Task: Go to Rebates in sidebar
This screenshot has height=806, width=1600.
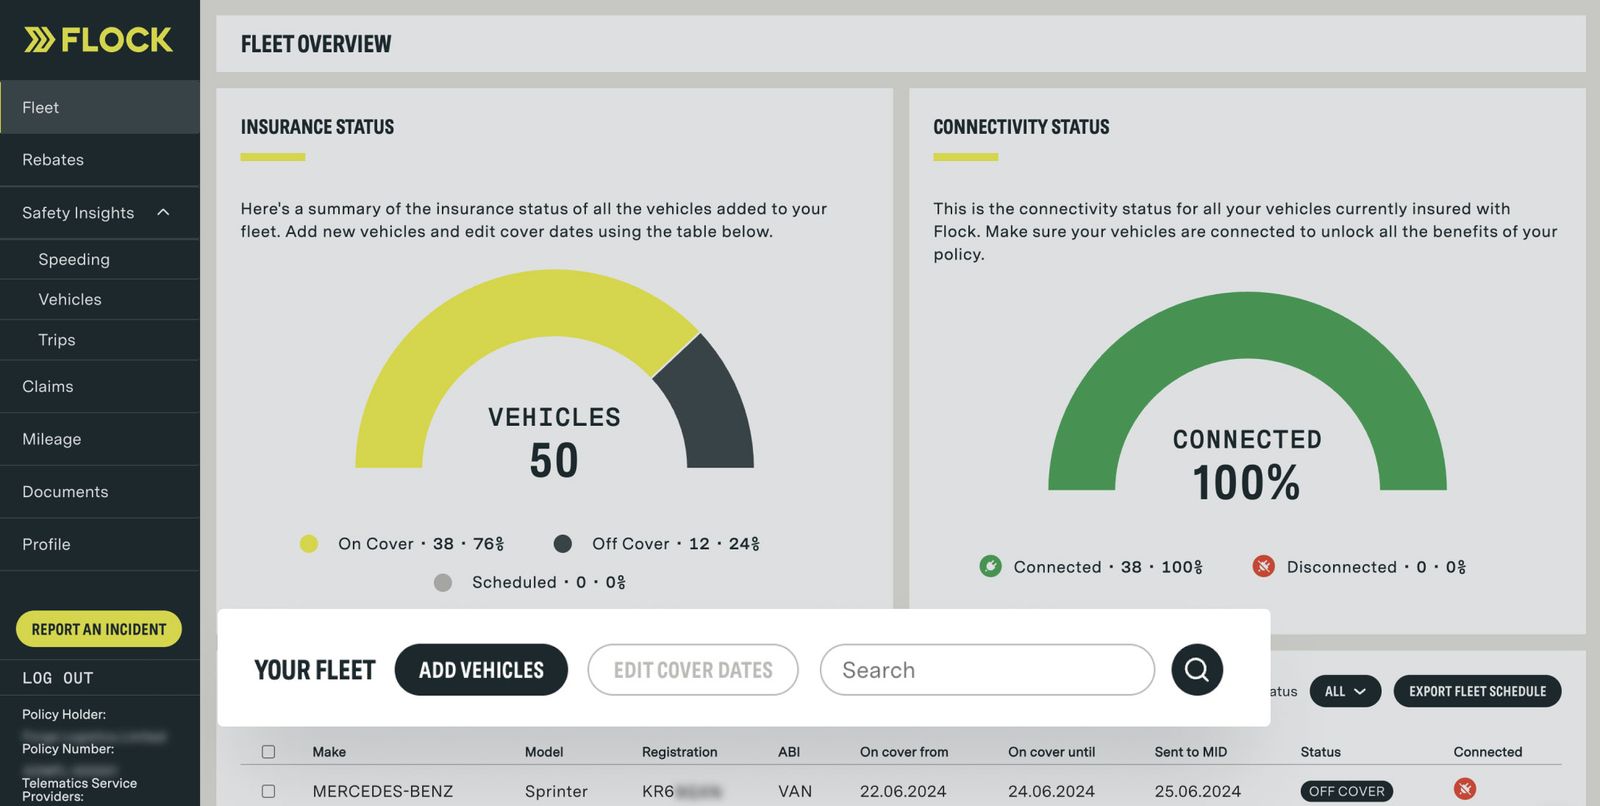Action: click(100, 159)
